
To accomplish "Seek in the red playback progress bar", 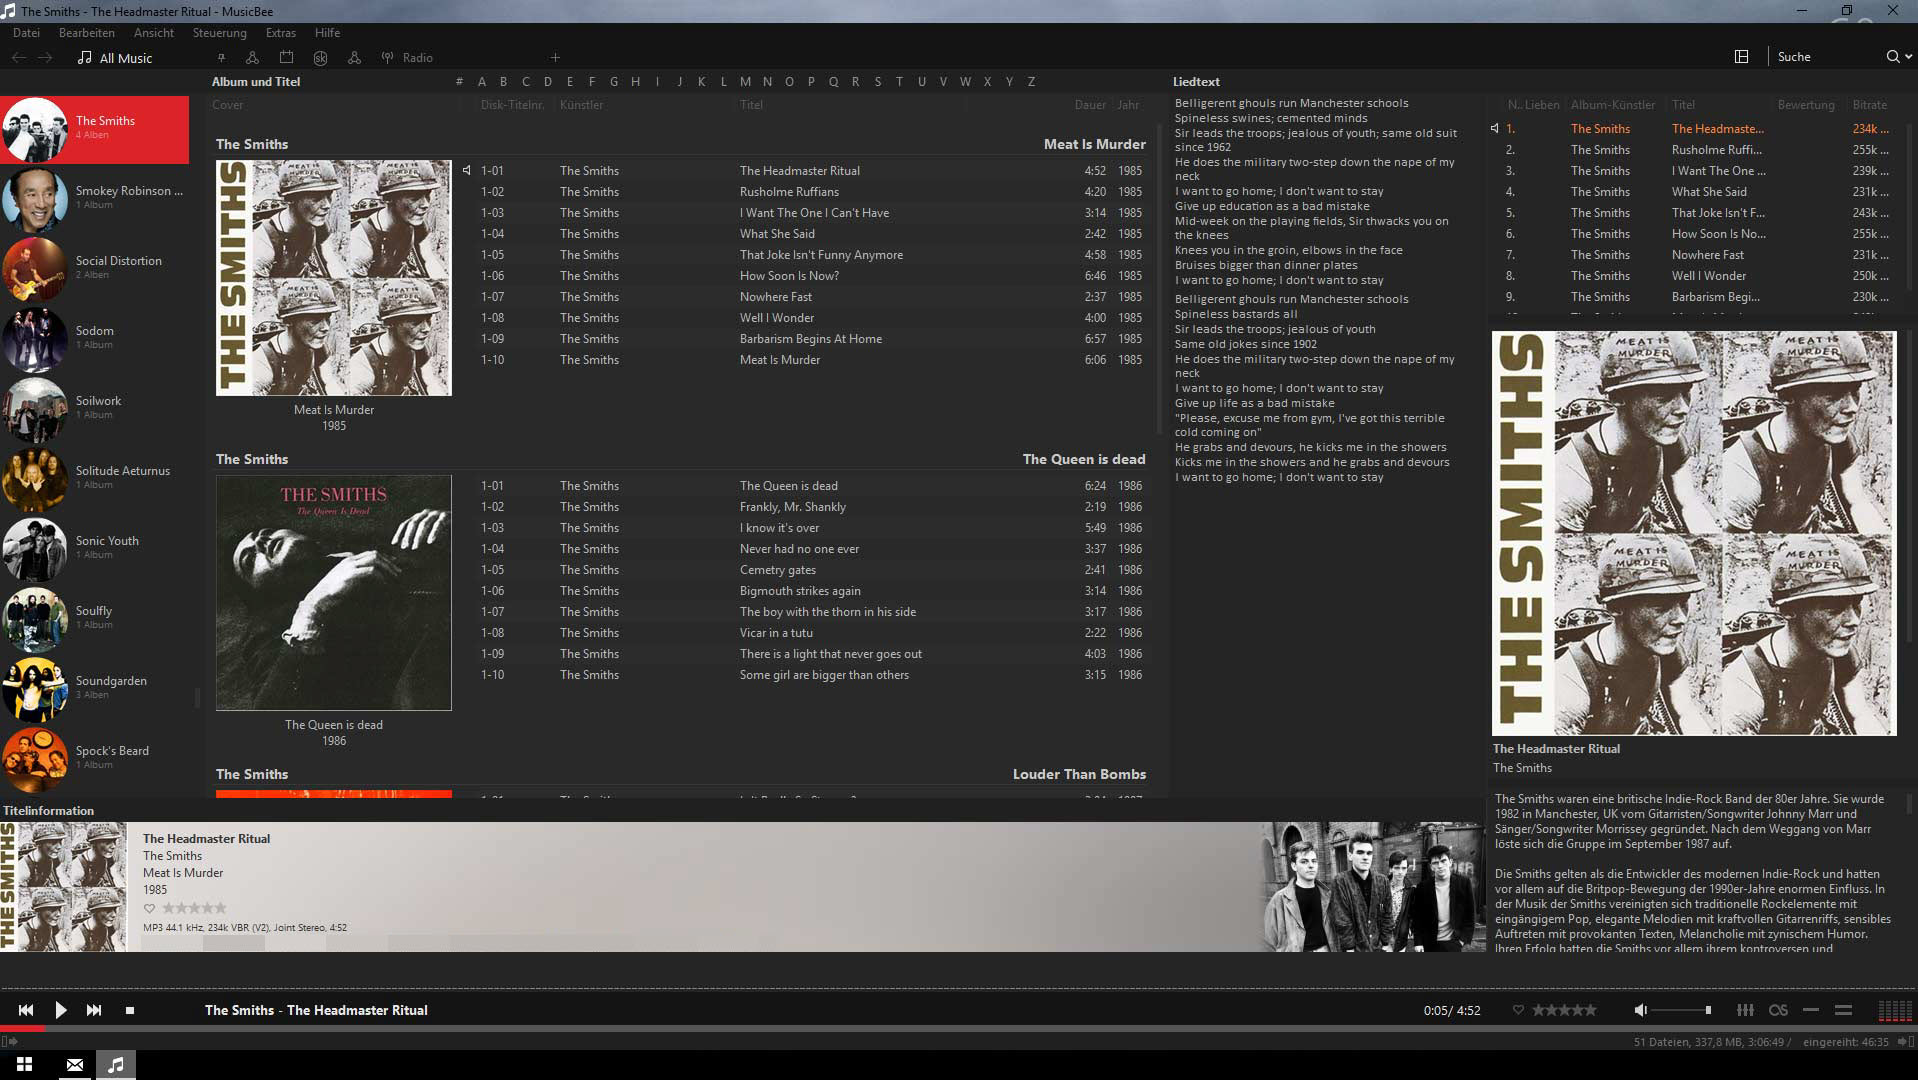I will pos(959,1028).
